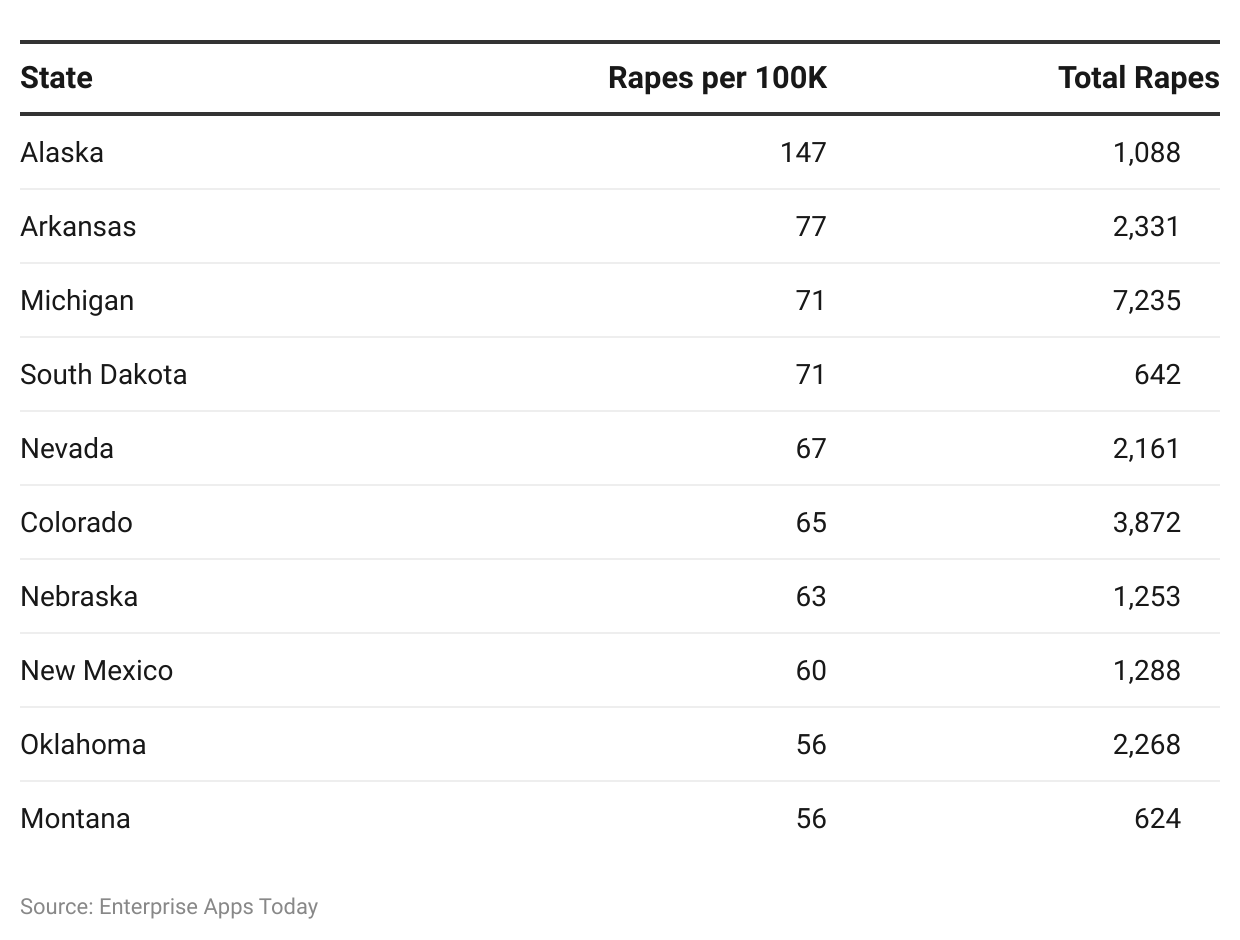Image resolution: width=1240 pixels, height=940 pixels.
Task: Click the 147 value for Alaska
Action: [804, 152]
